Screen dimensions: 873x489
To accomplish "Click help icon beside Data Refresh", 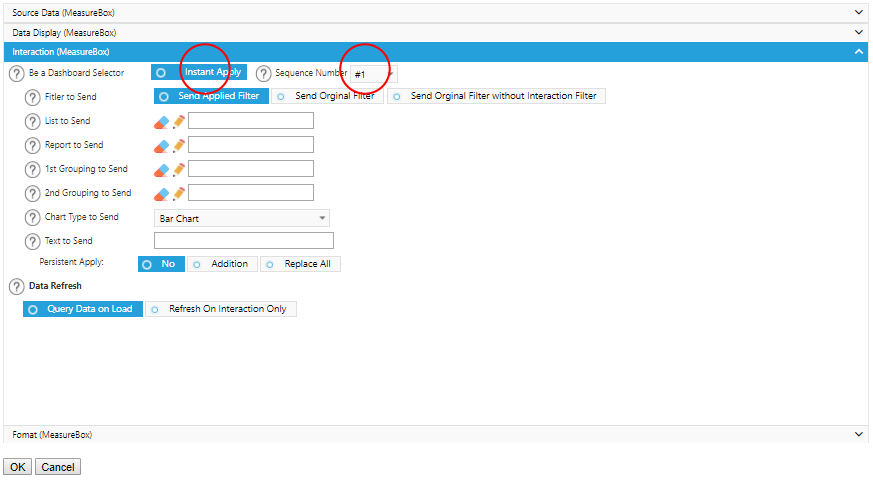I will coord(16,286).
